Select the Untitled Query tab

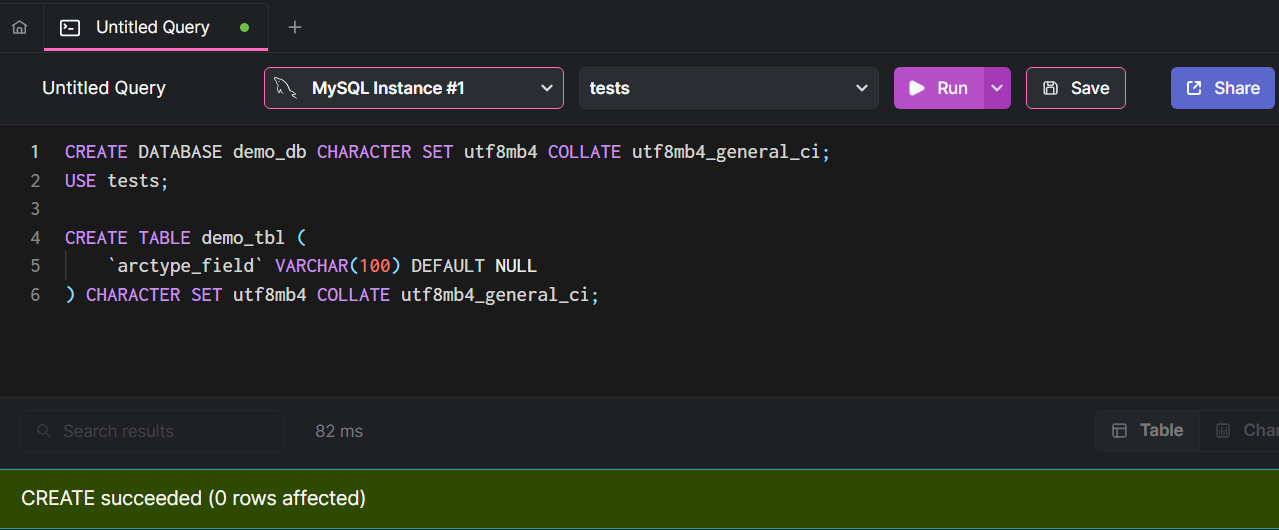click(152, 27)
